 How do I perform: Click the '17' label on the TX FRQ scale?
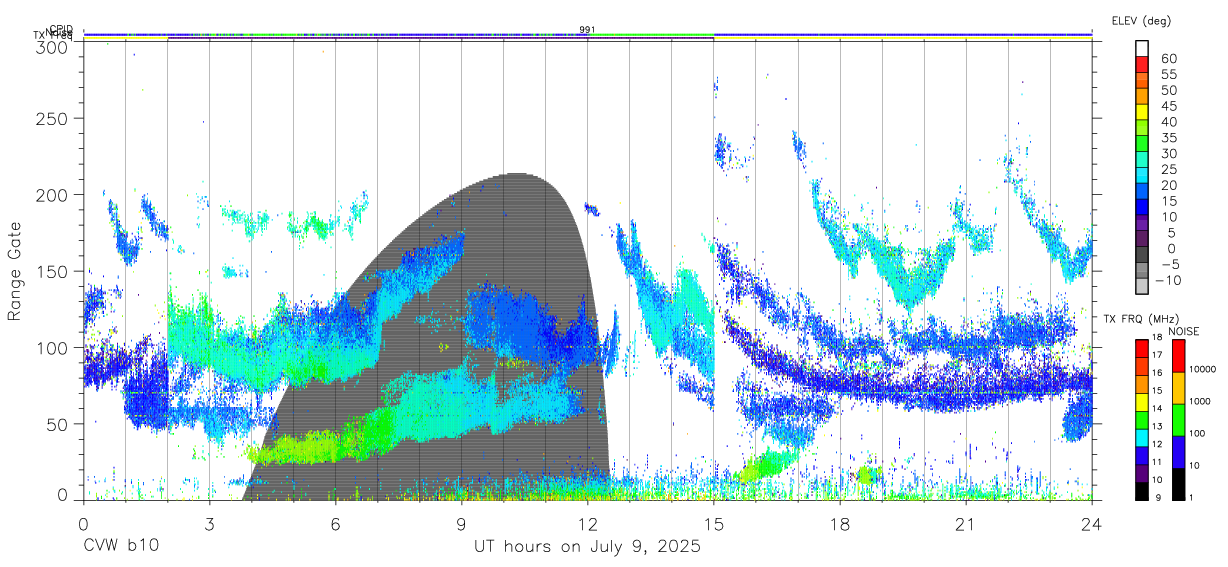click(1158, 355)
